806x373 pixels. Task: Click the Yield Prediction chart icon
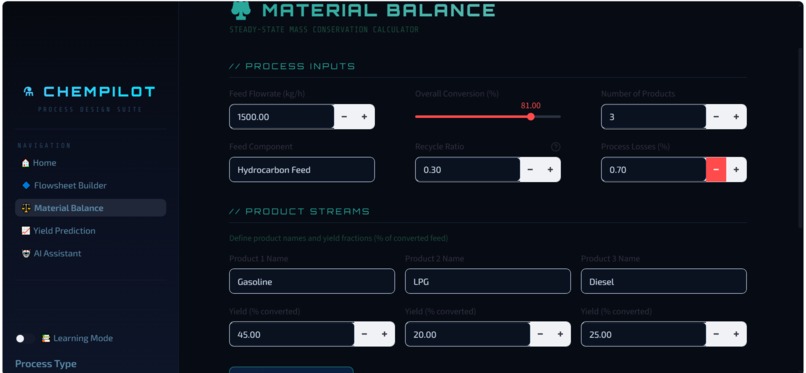click(x=26, y=231)
